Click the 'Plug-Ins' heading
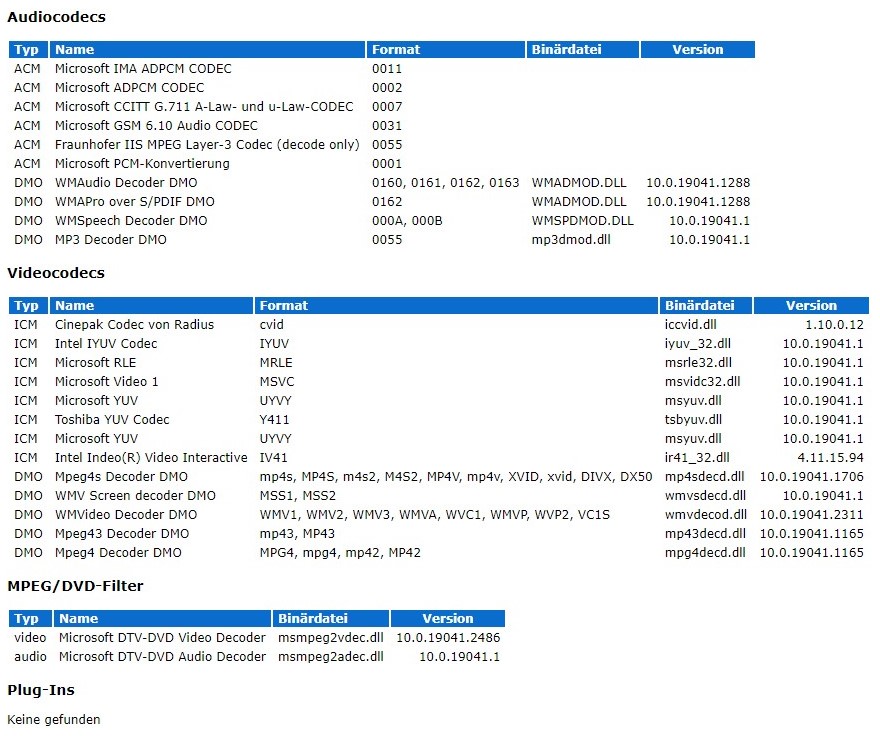Image resolution: width=880 pixels, height=736 pixels. (x=41, y=690)
